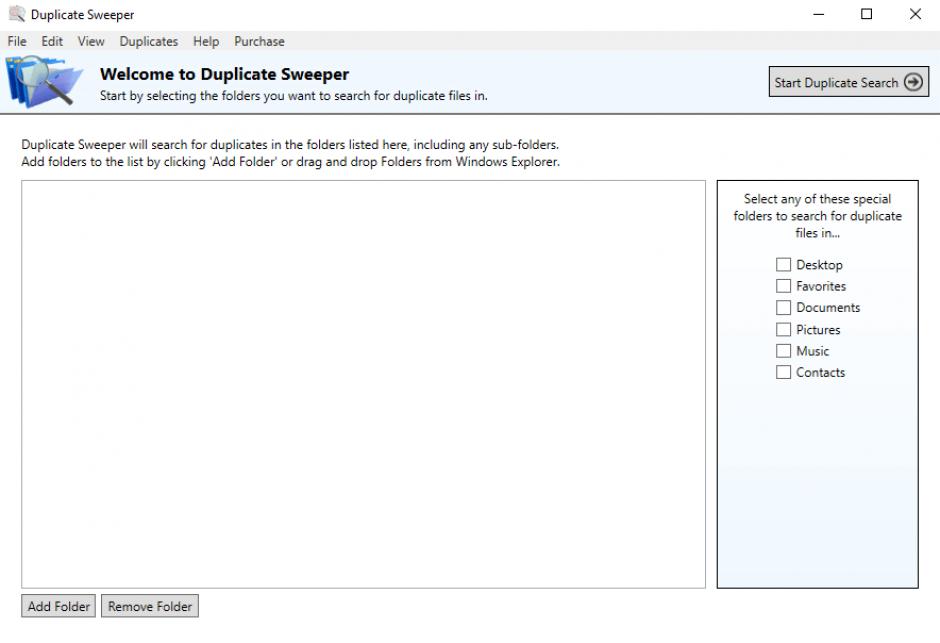
Task: Tick the Favorites checkbox
Action: (783, 286)
